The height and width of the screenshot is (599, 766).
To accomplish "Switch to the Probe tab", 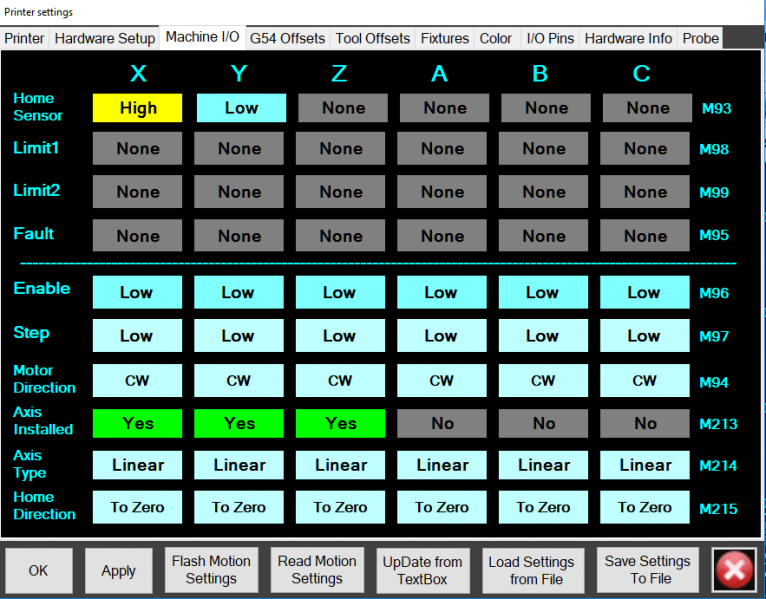I will pos(700,38).
